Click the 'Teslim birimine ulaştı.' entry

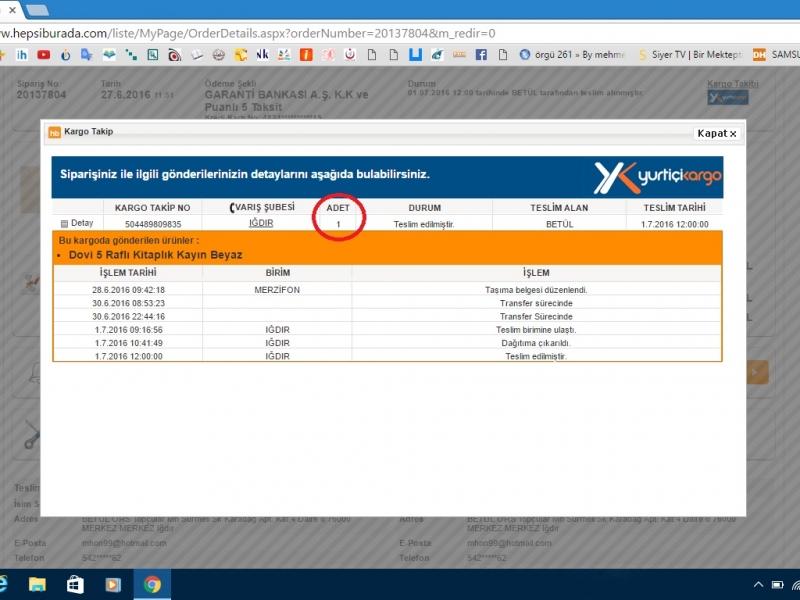click(536, 330)
